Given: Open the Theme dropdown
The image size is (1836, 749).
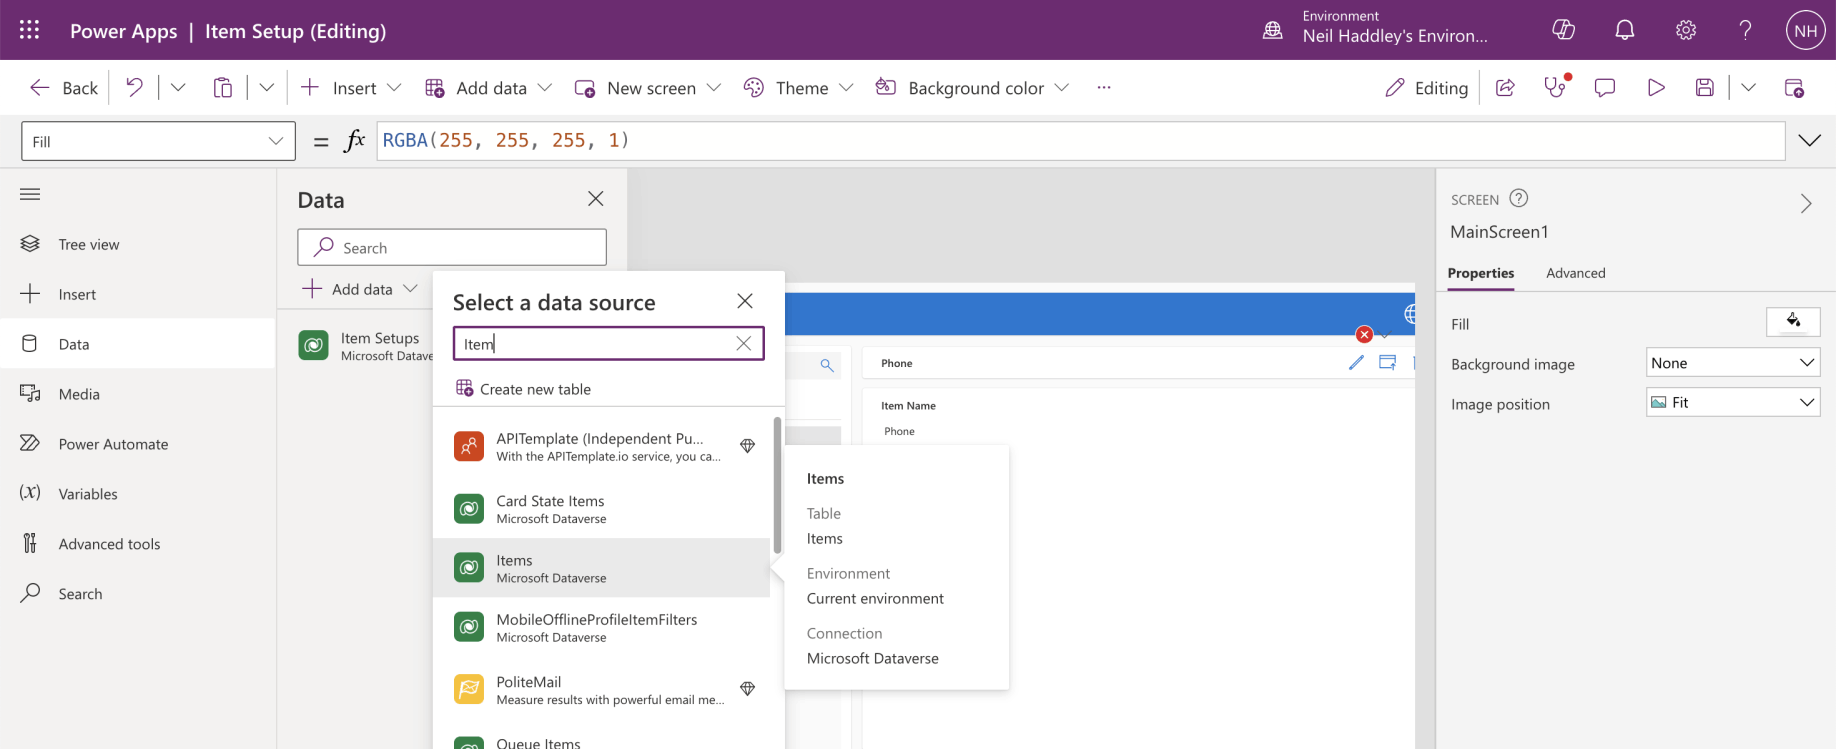Looking at the screenshot, I should point(798,88).
